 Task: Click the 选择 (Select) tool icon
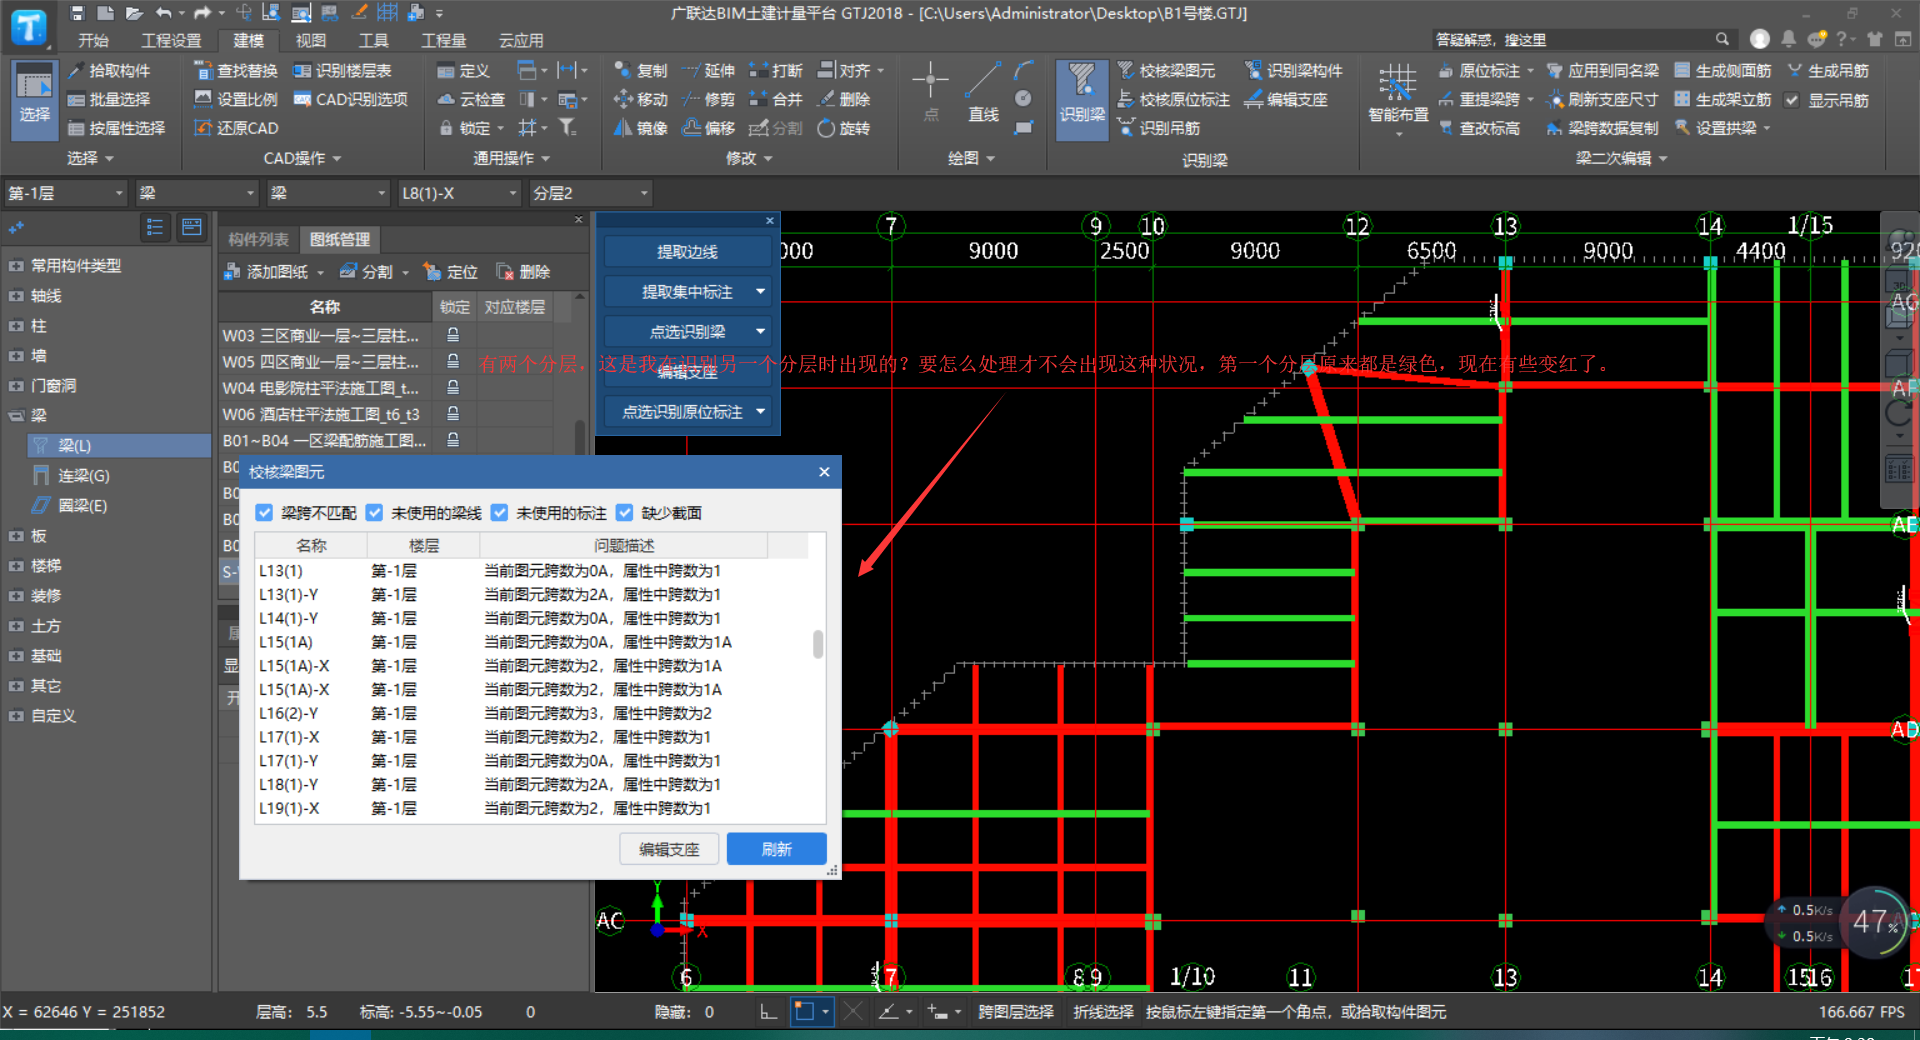point(34,97)
